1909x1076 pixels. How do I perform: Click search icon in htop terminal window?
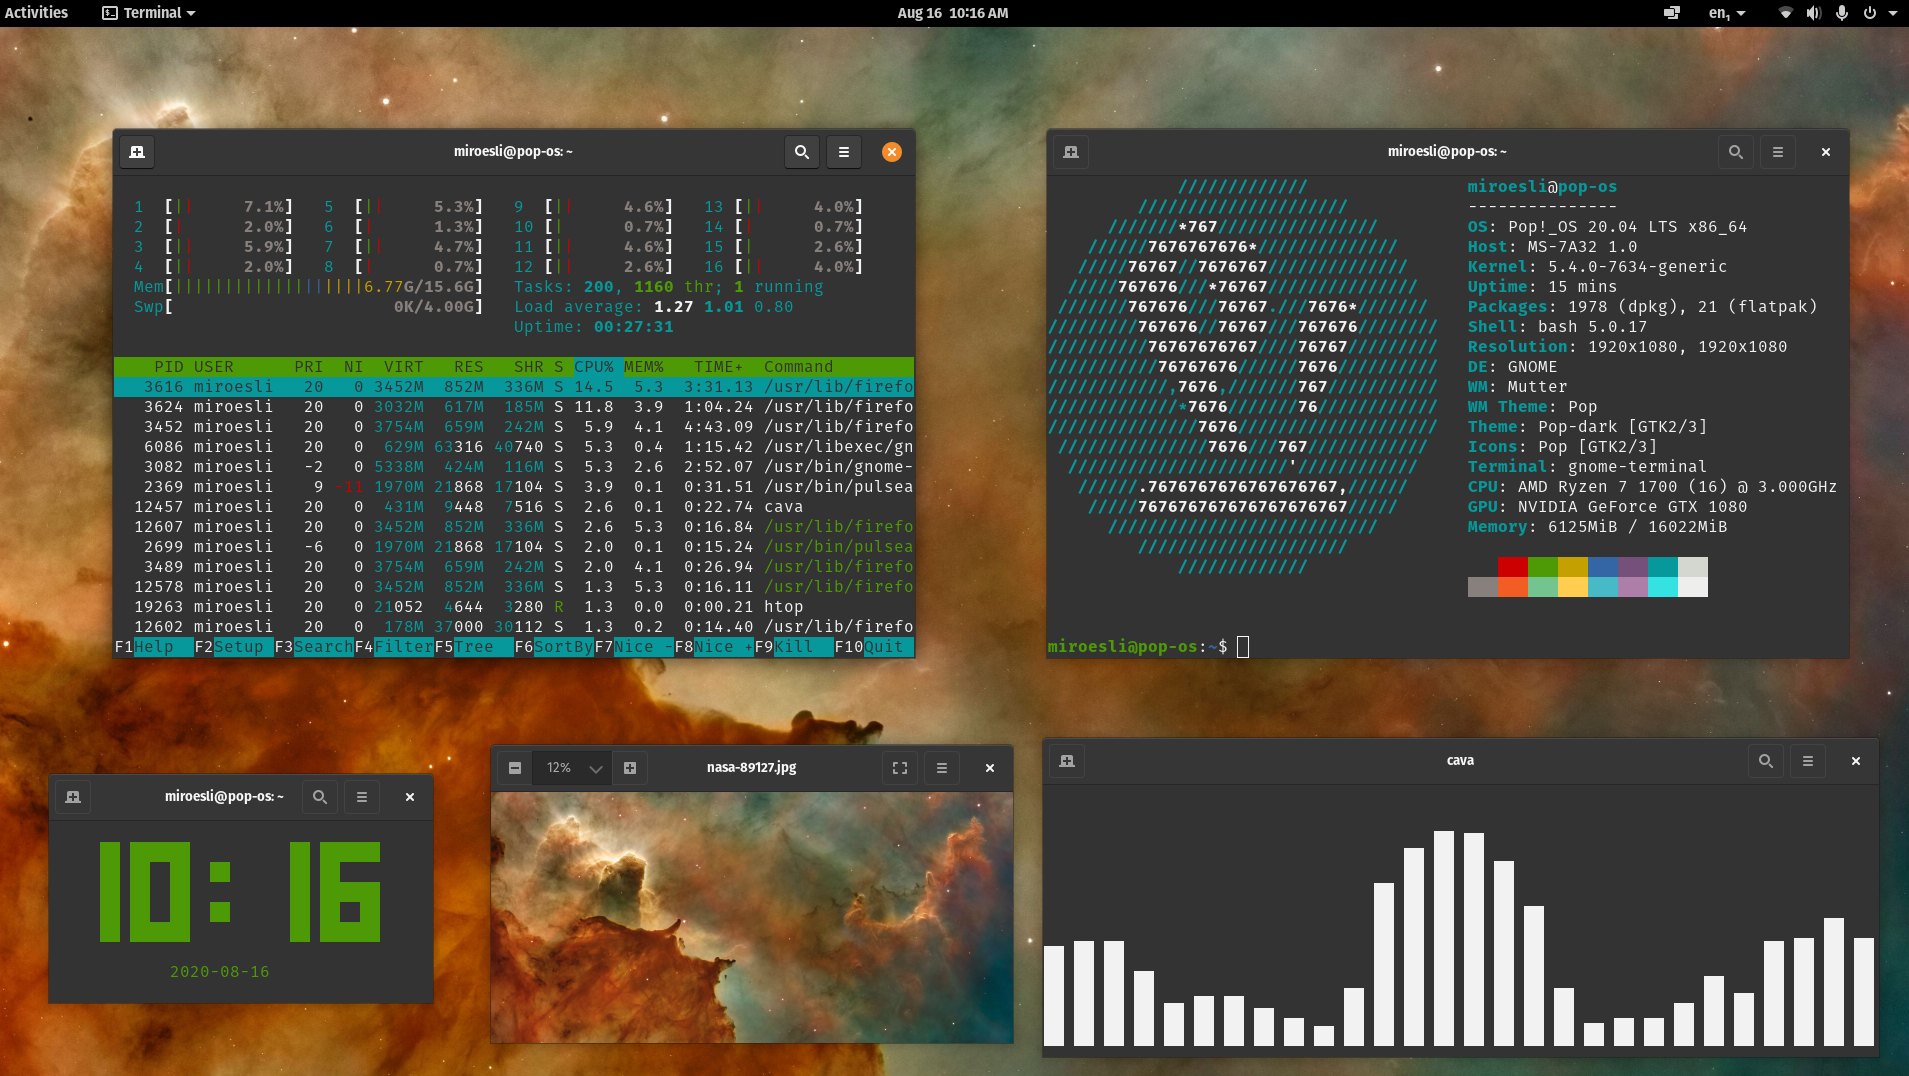pos(802,152)
